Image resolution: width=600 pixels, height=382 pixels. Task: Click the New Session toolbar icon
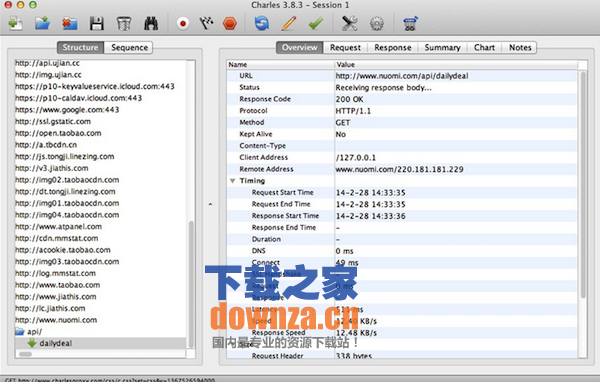click(x=16, y=24)
